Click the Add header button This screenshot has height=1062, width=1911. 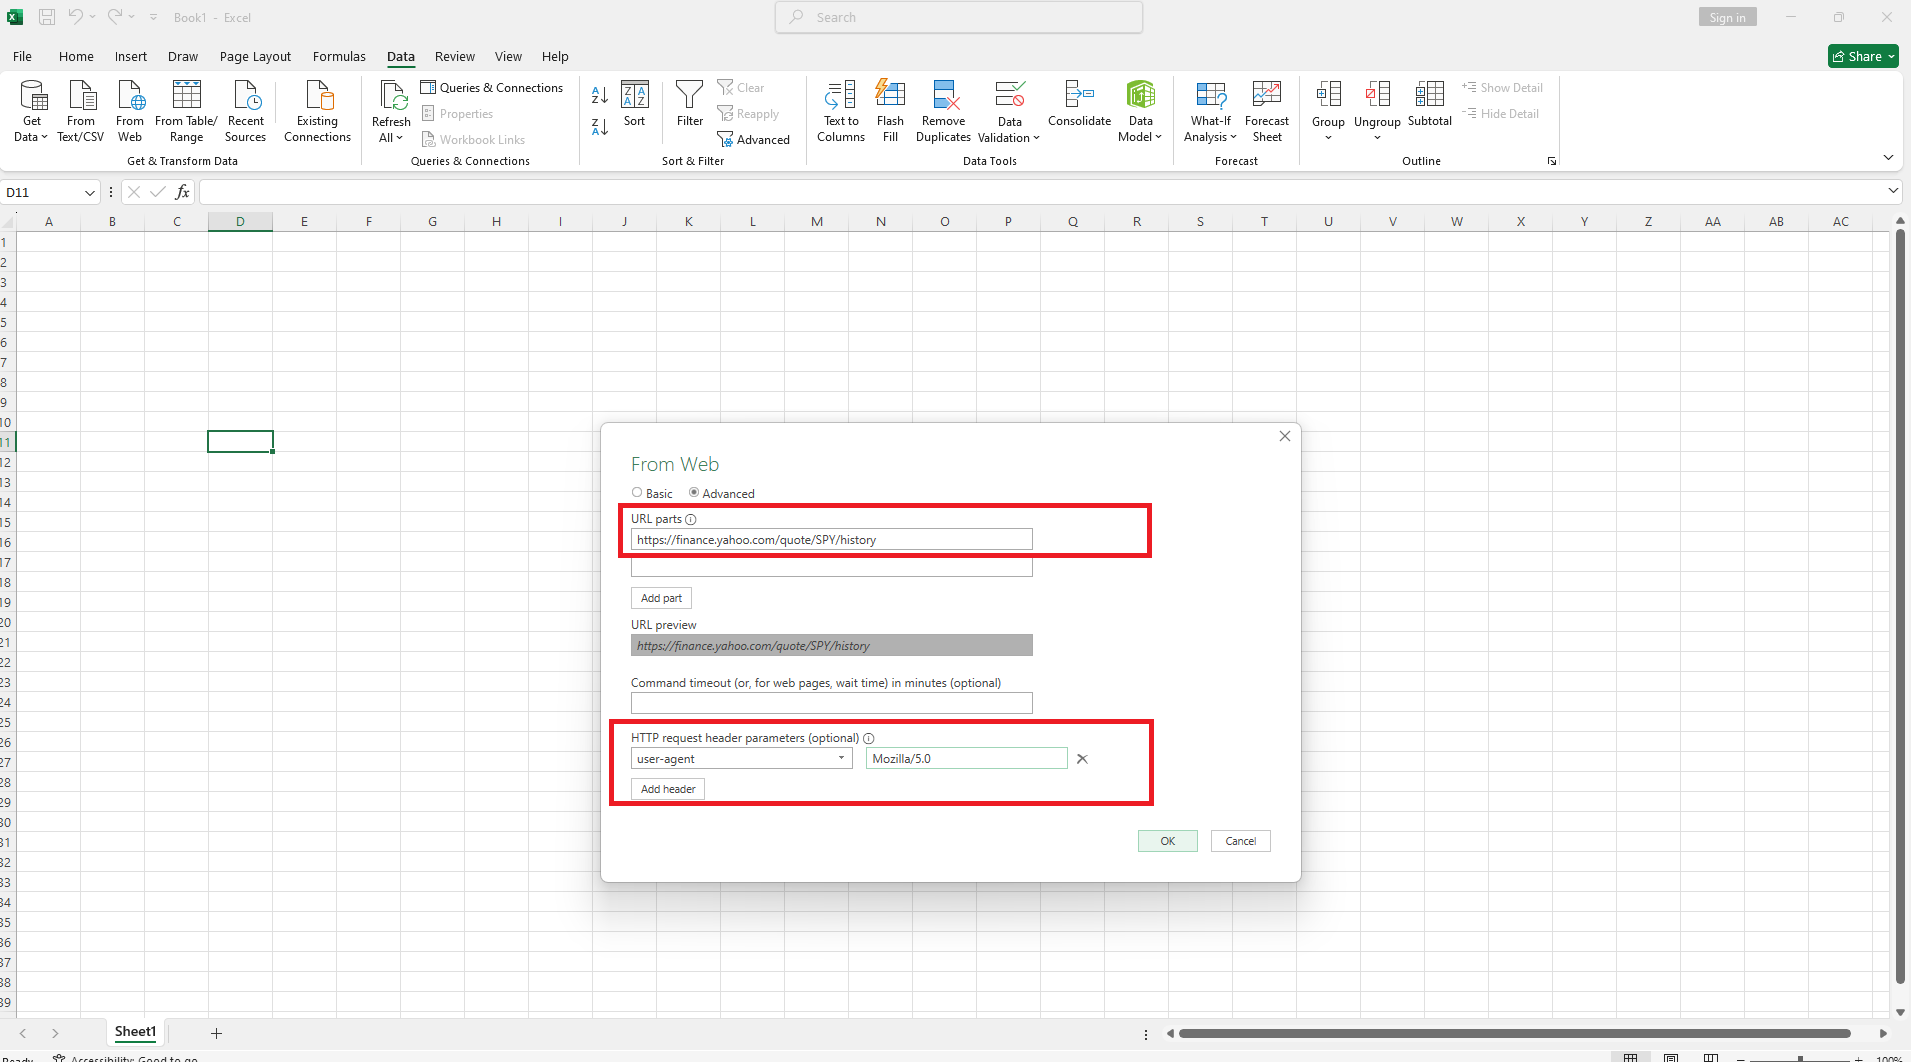click(x=668, y=789)
